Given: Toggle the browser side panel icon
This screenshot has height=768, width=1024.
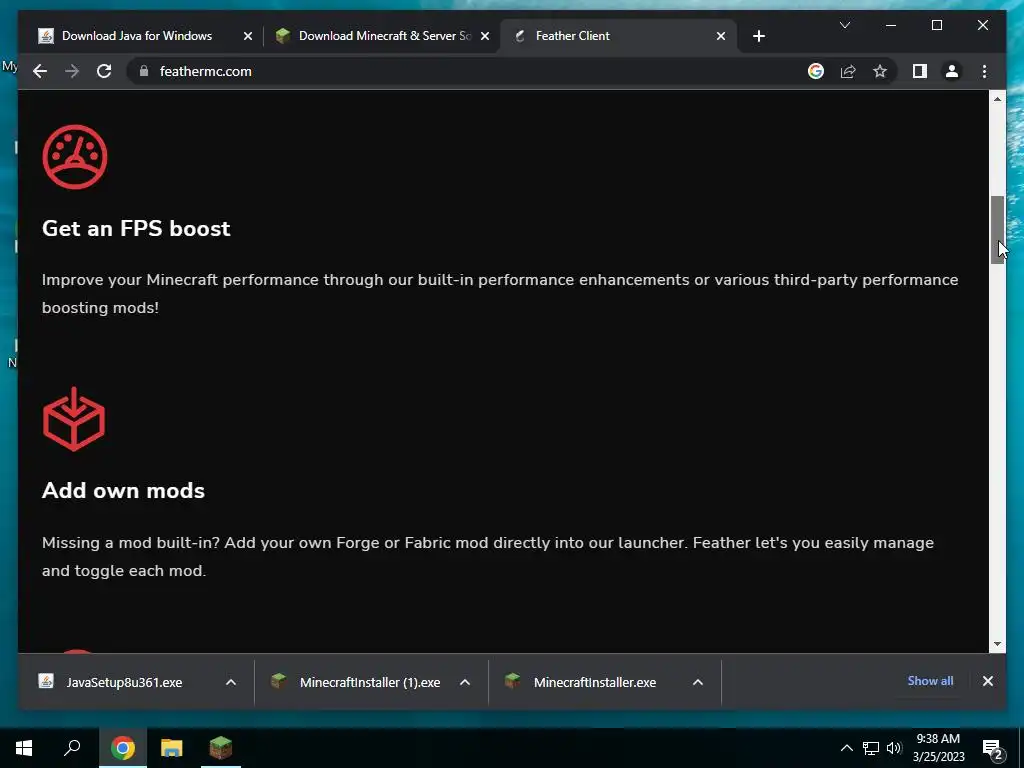Looking at the screenshot, I should coord(920,71).
